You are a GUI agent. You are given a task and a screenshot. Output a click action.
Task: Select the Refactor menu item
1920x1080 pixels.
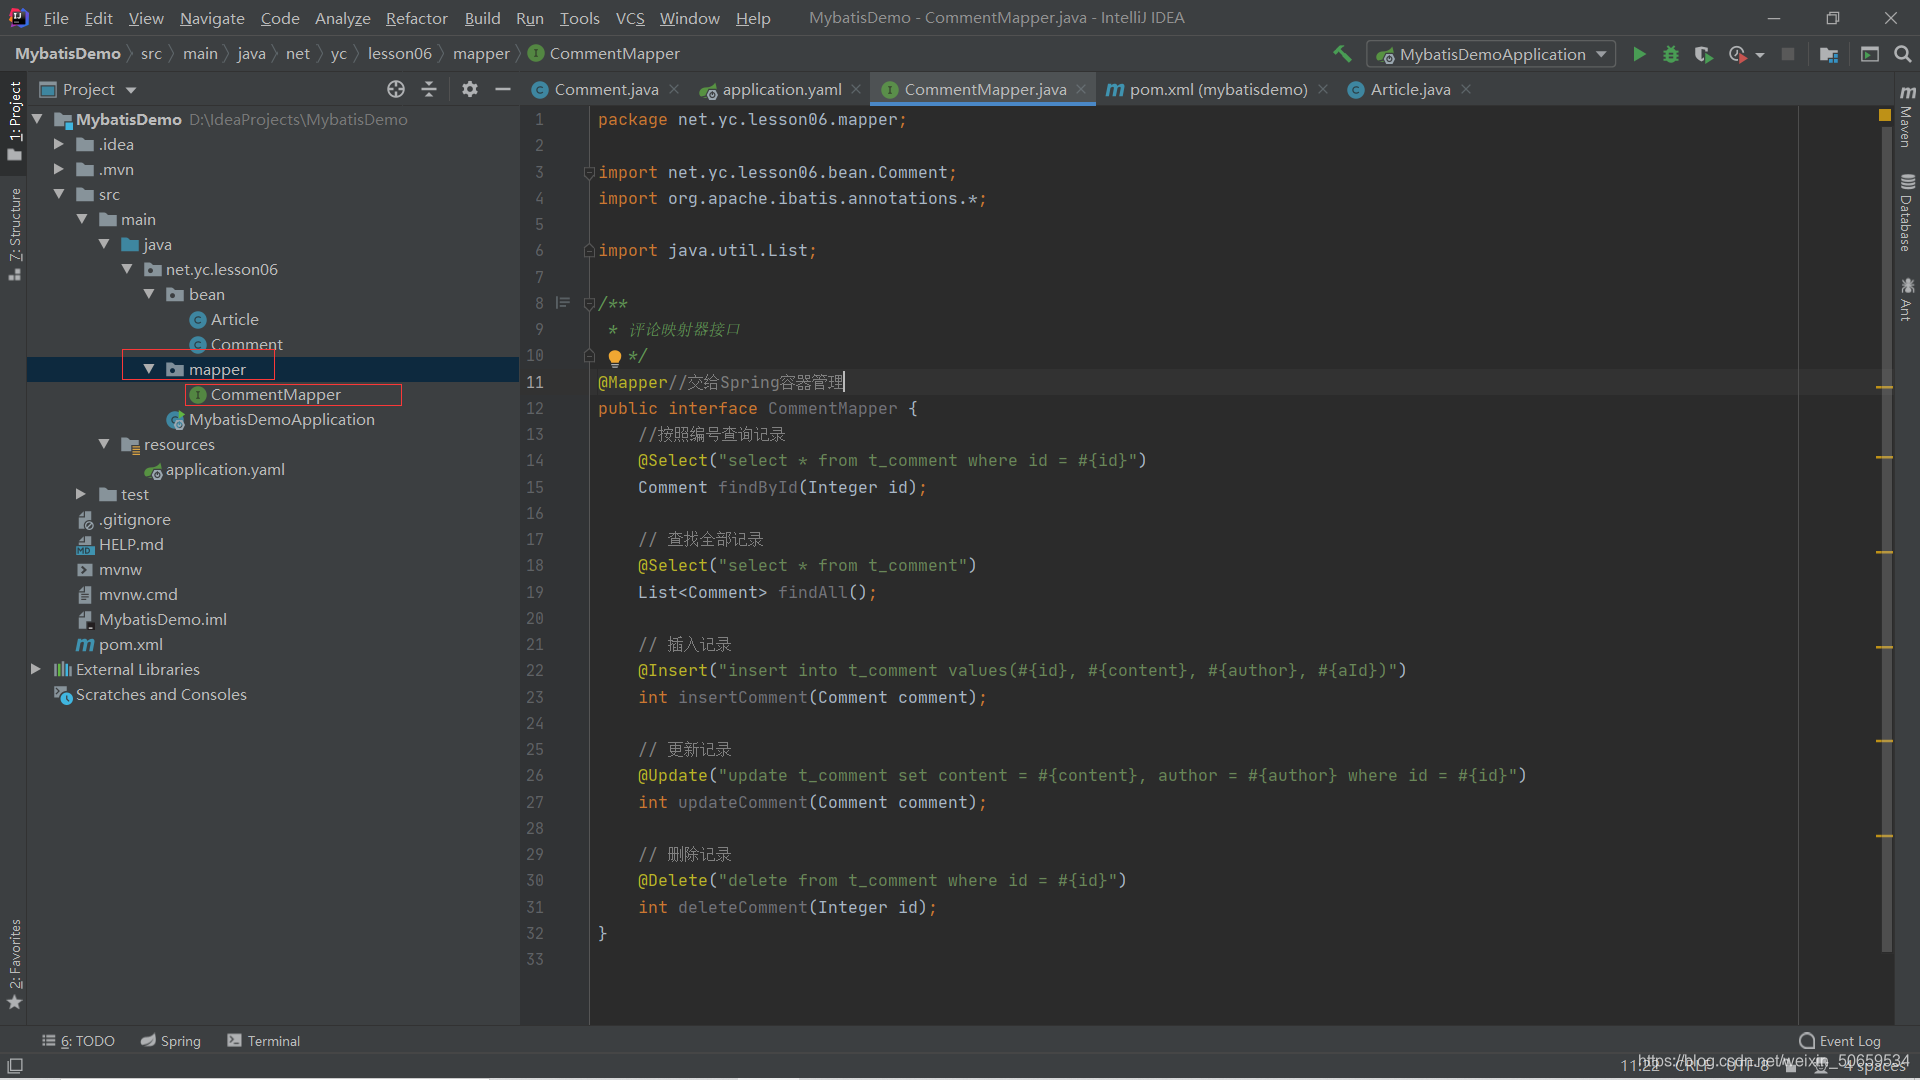417,17
